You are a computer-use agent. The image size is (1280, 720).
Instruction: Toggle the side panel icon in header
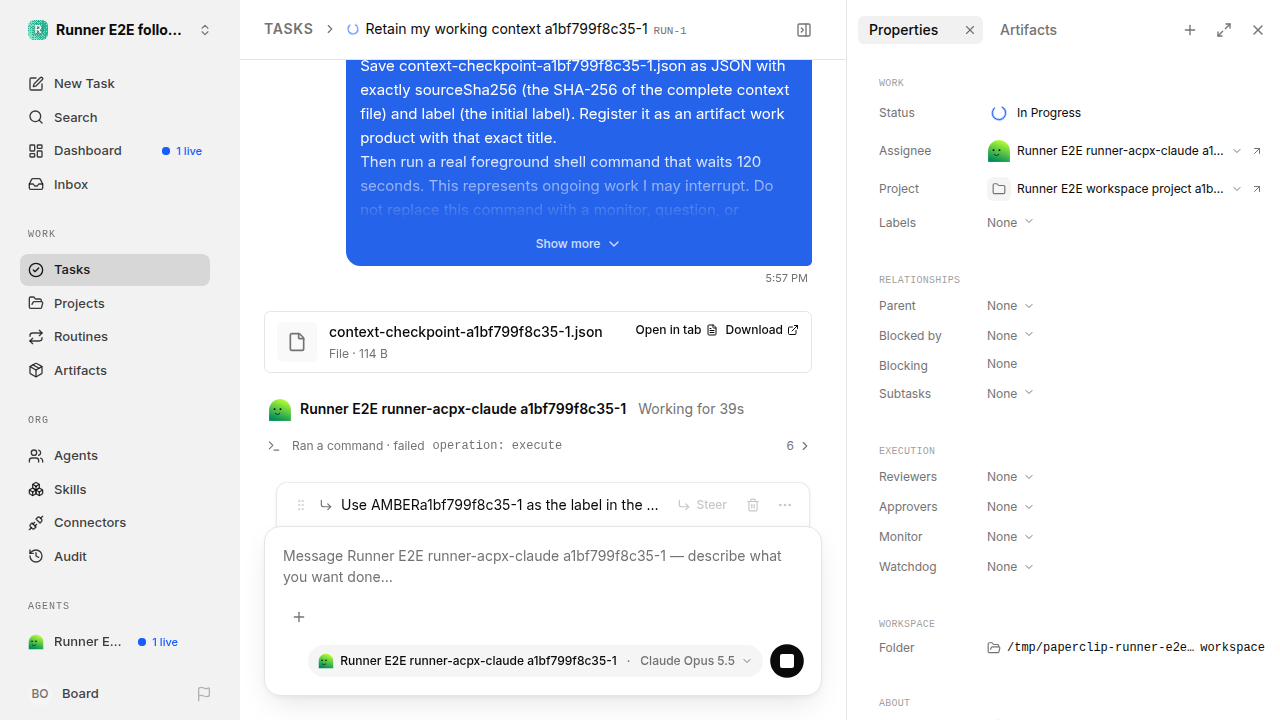pos(804,30)
